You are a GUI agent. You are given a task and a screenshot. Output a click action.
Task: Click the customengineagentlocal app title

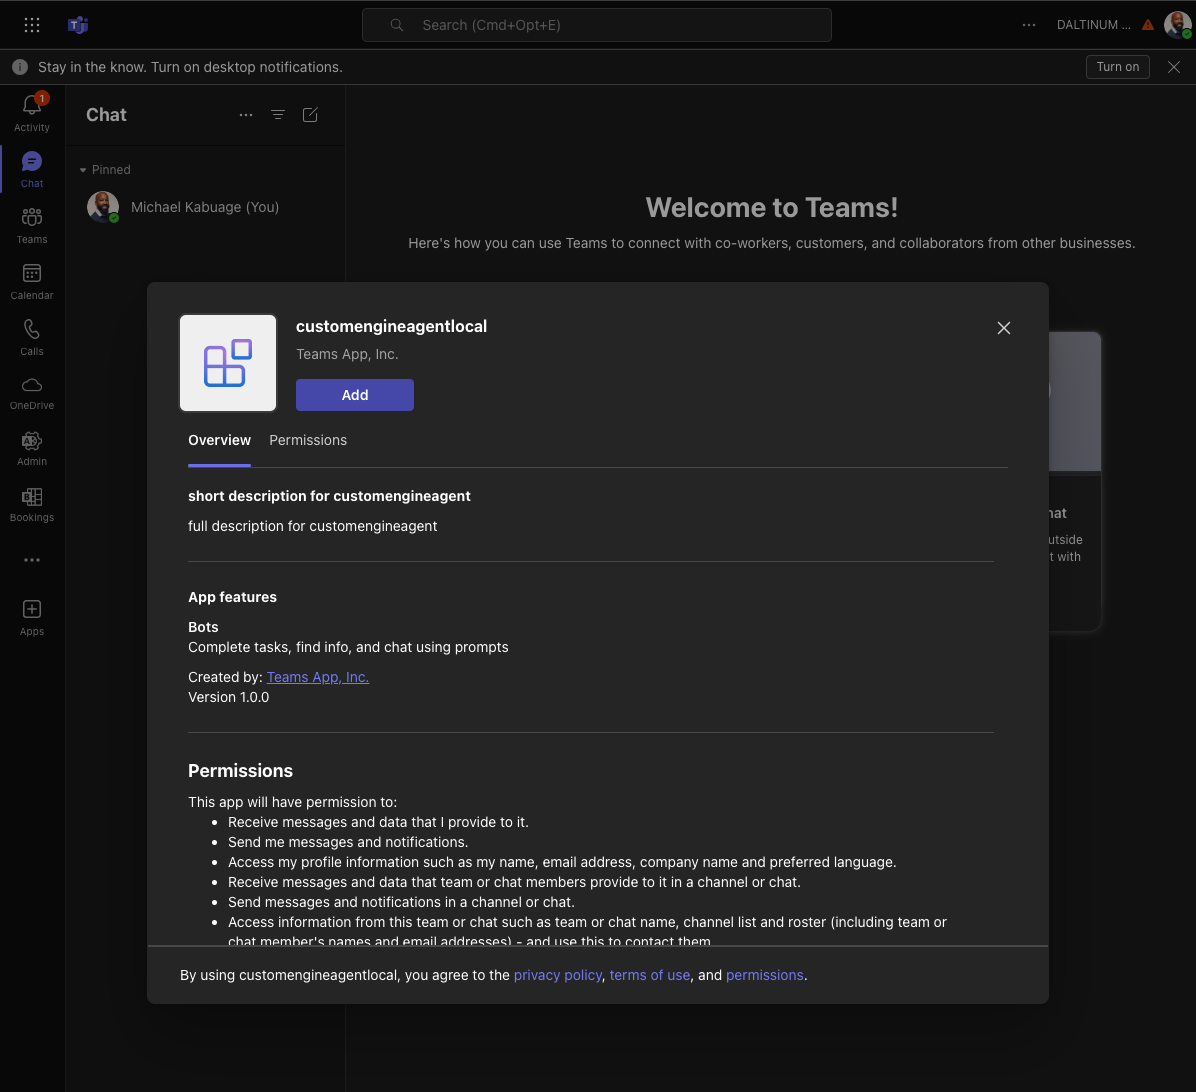tap(391, 326)
